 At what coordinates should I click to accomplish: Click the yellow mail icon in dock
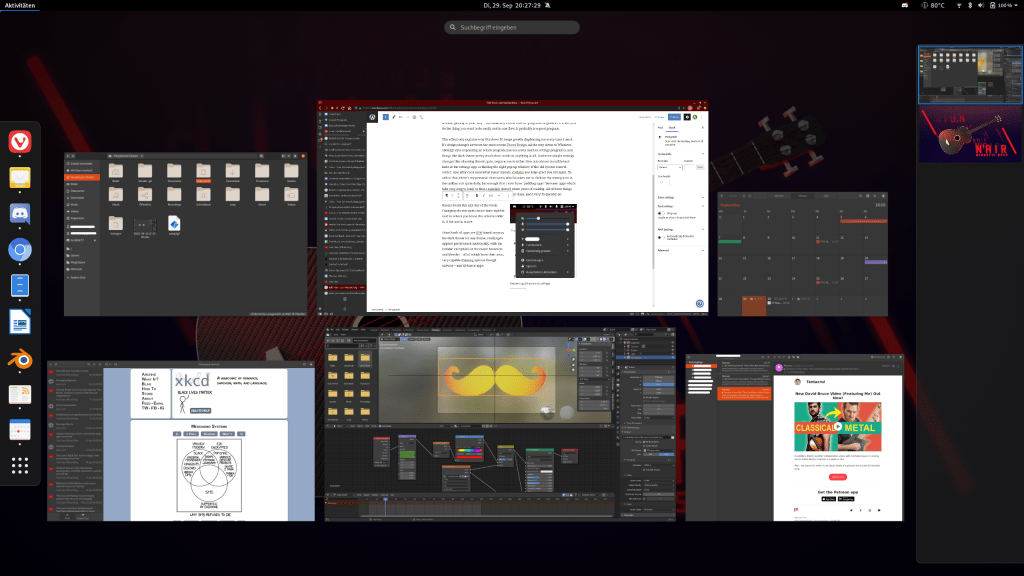tap(20, 178)
